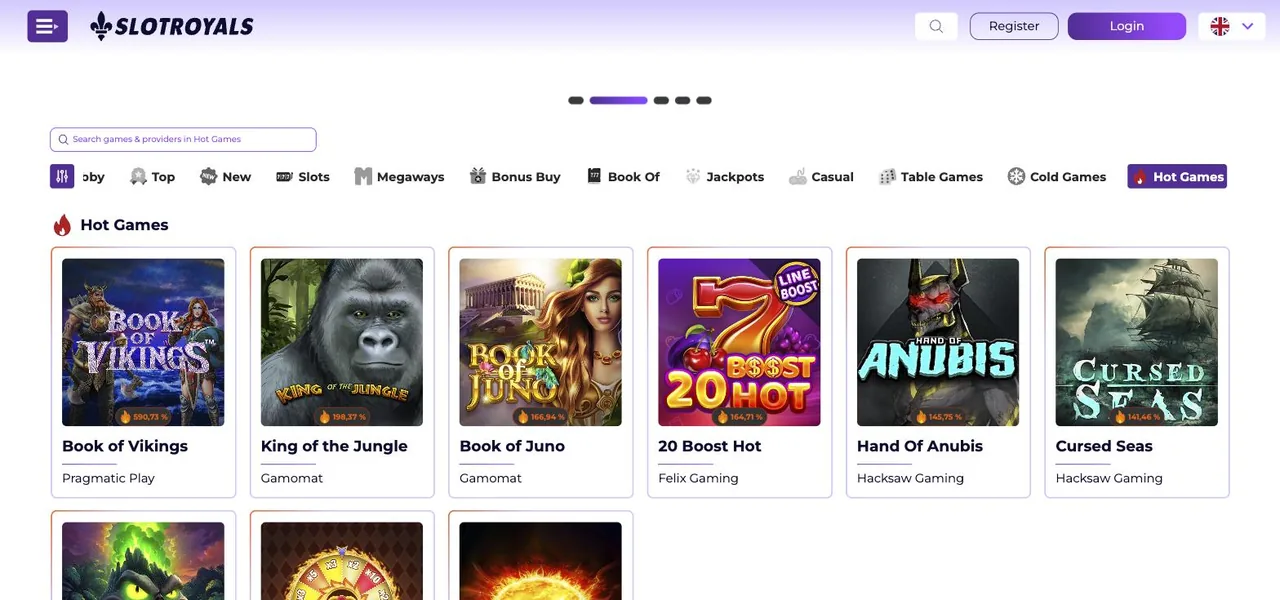Open the hamburger side menu
This screenshot has height=600, width=1280.
click(47, 26)
